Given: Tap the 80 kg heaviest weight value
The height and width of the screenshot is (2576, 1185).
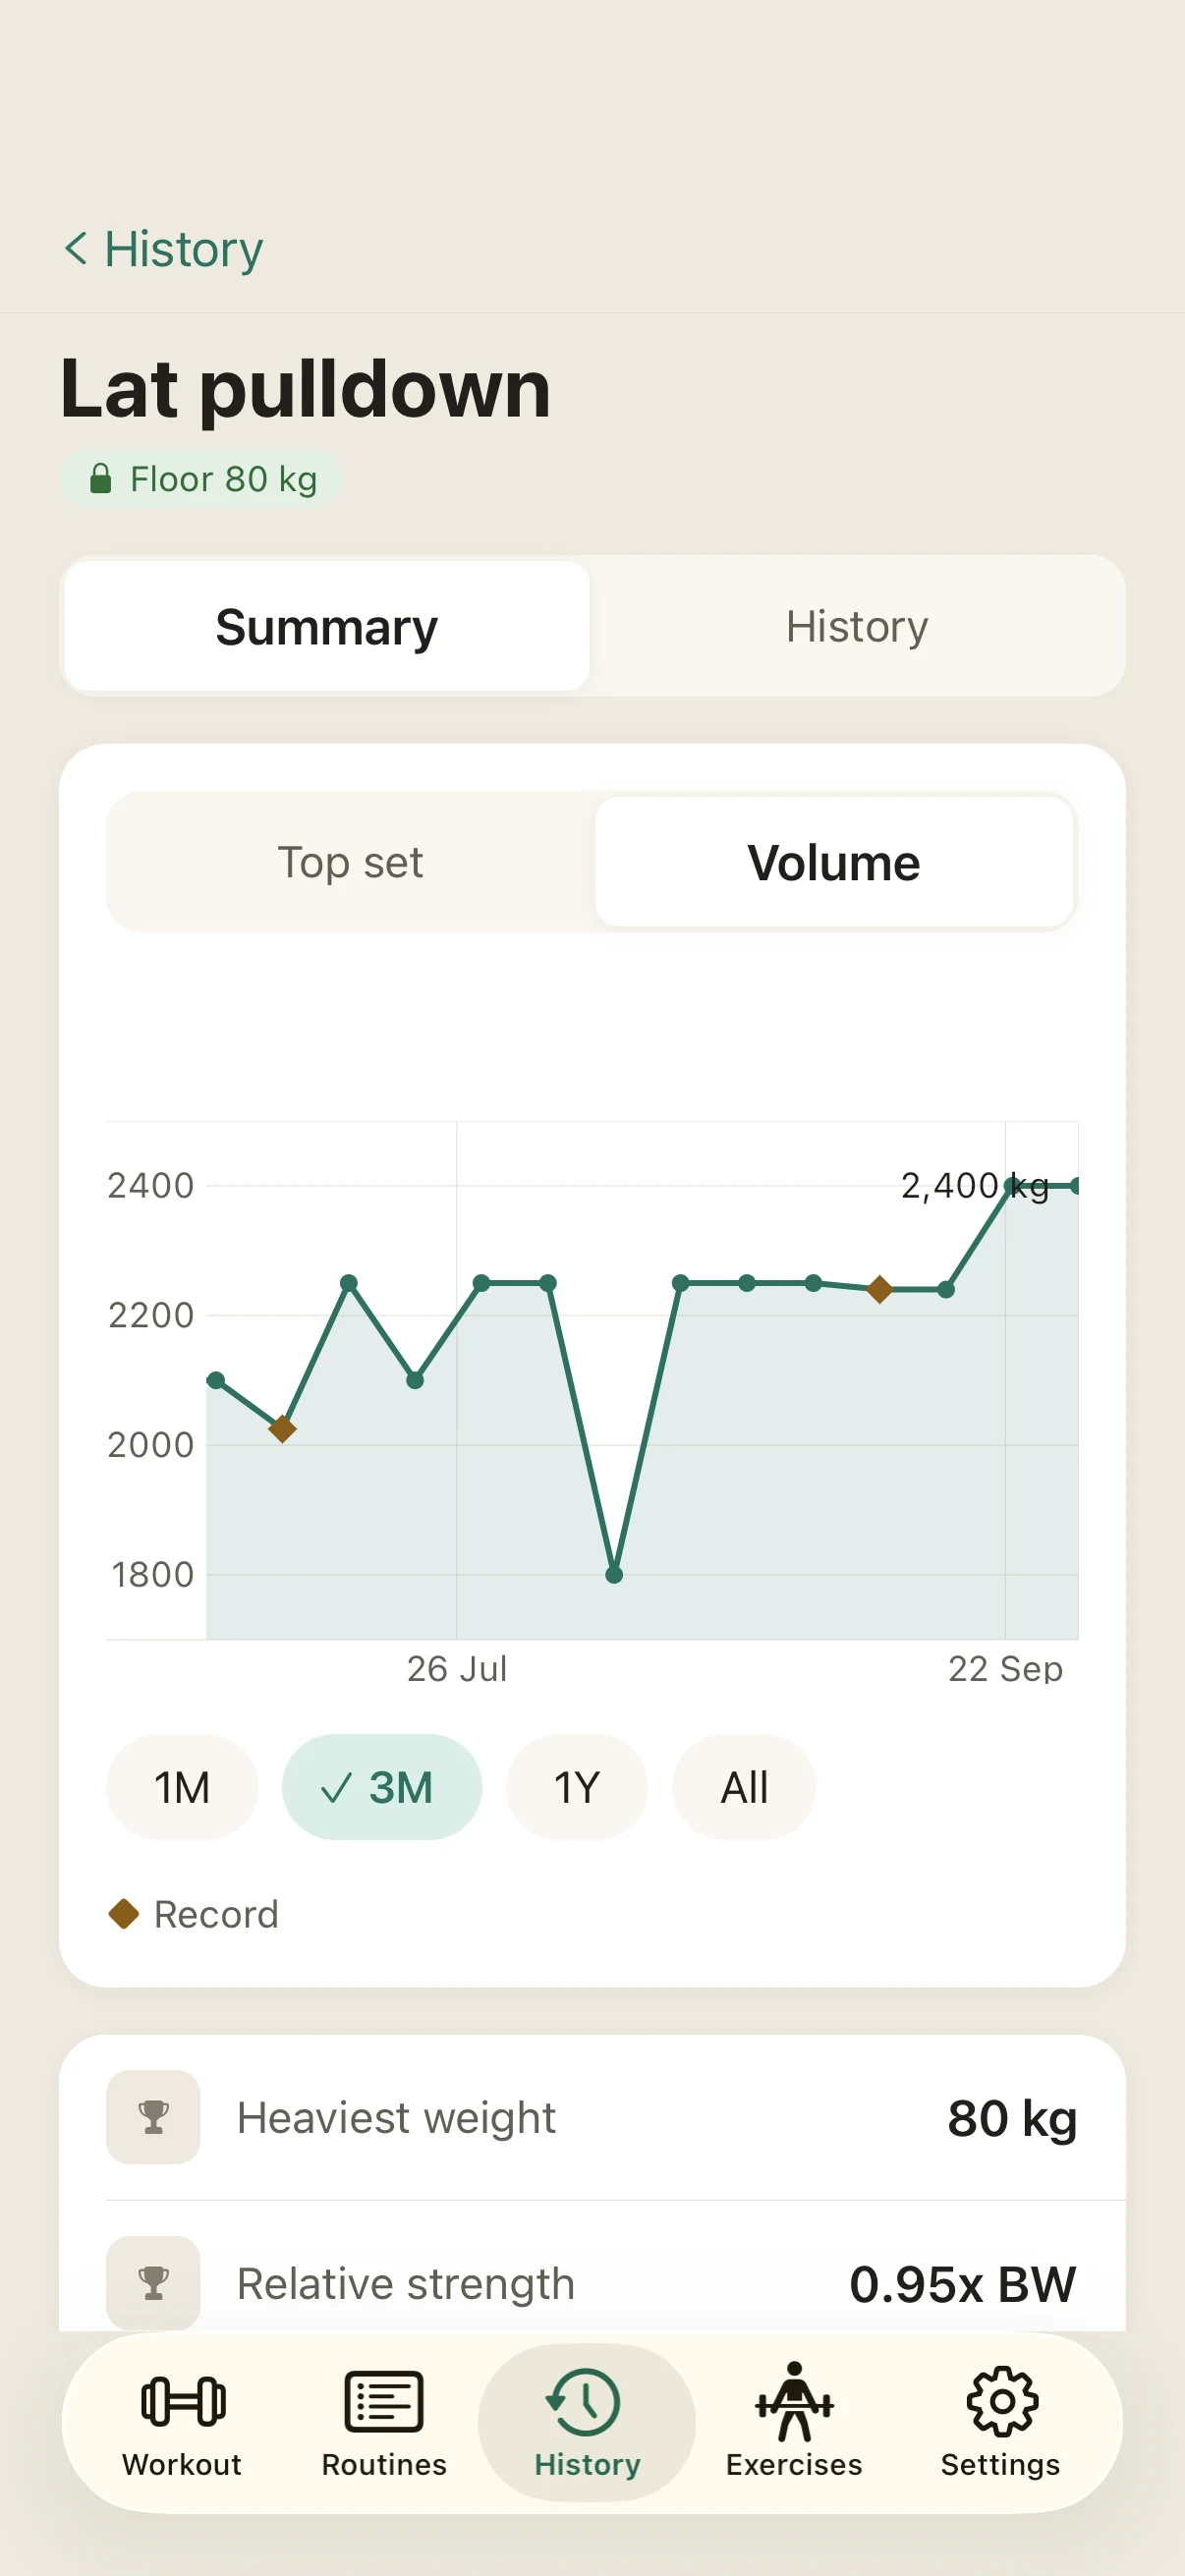Looking at the screenshot, I should [x=1012, y=2118].
